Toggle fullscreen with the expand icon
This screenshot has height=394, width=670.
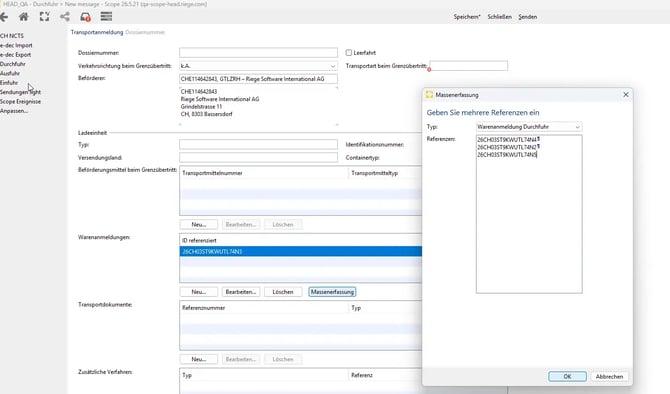(44, 17)
